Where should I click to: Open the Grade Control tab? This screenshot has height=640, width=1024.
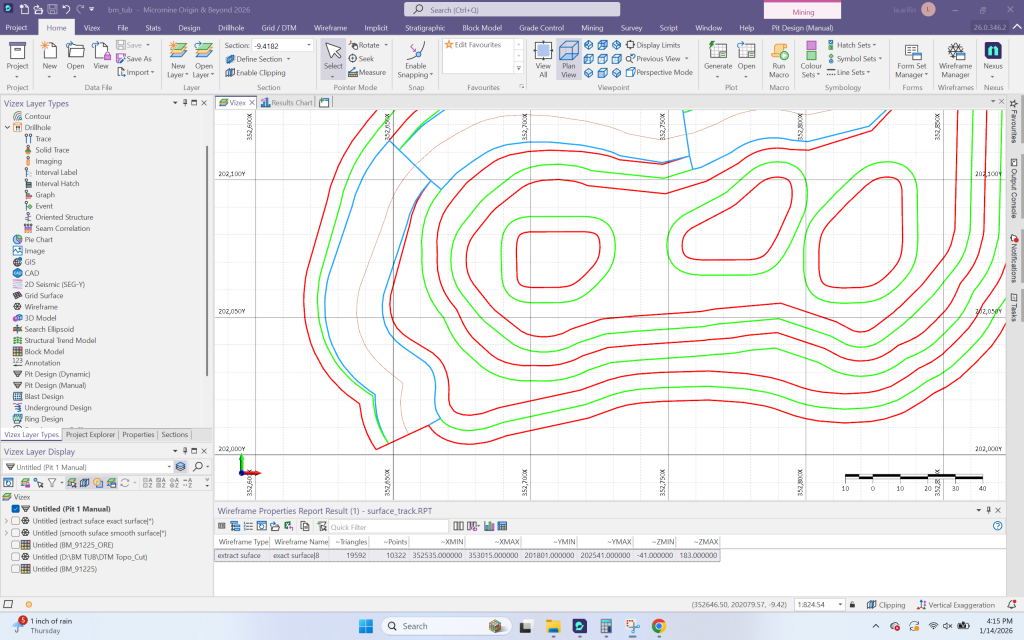click(x=541, y=27)
